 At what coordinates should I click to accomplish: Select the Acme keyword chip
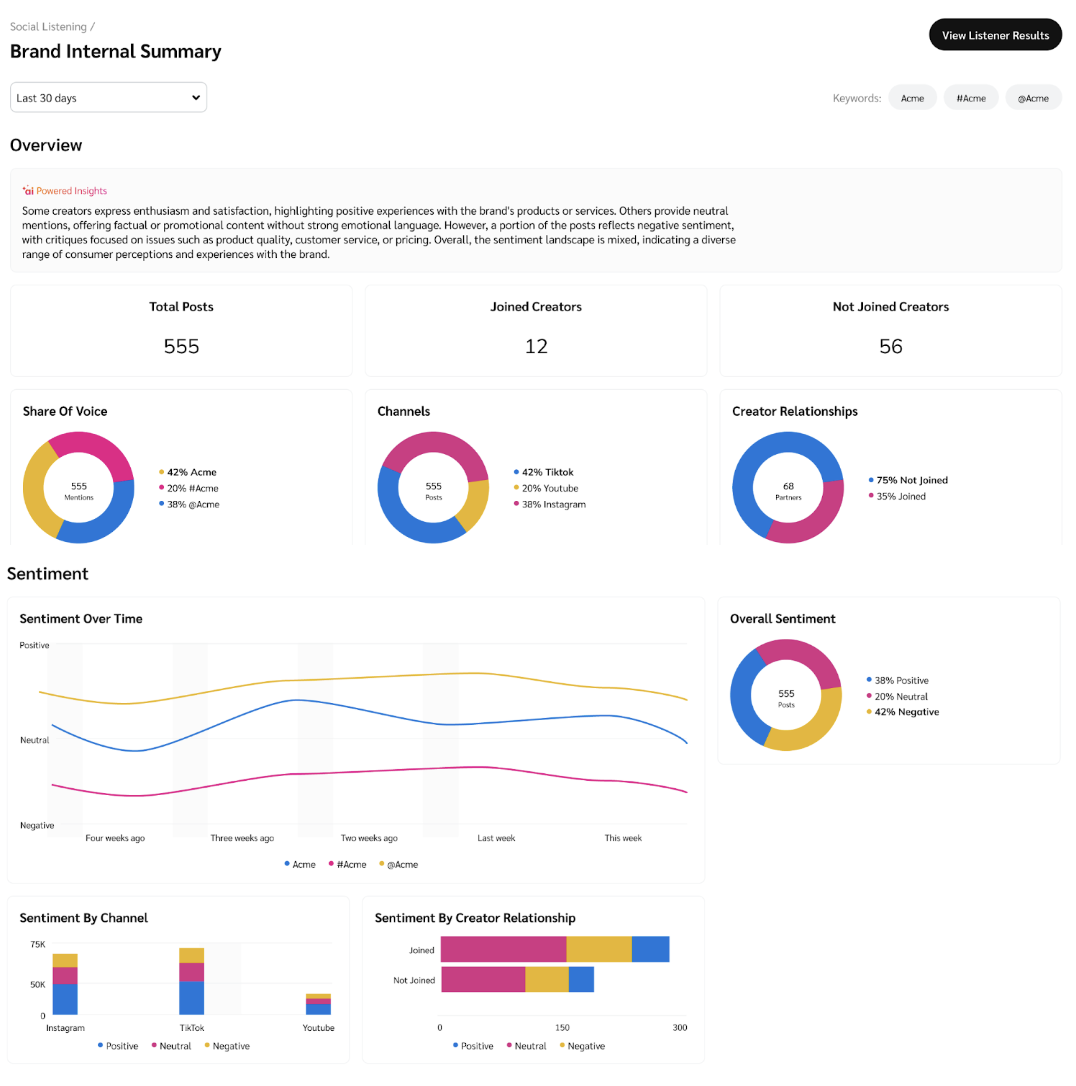pyautogui.click(x=912, y=98)
